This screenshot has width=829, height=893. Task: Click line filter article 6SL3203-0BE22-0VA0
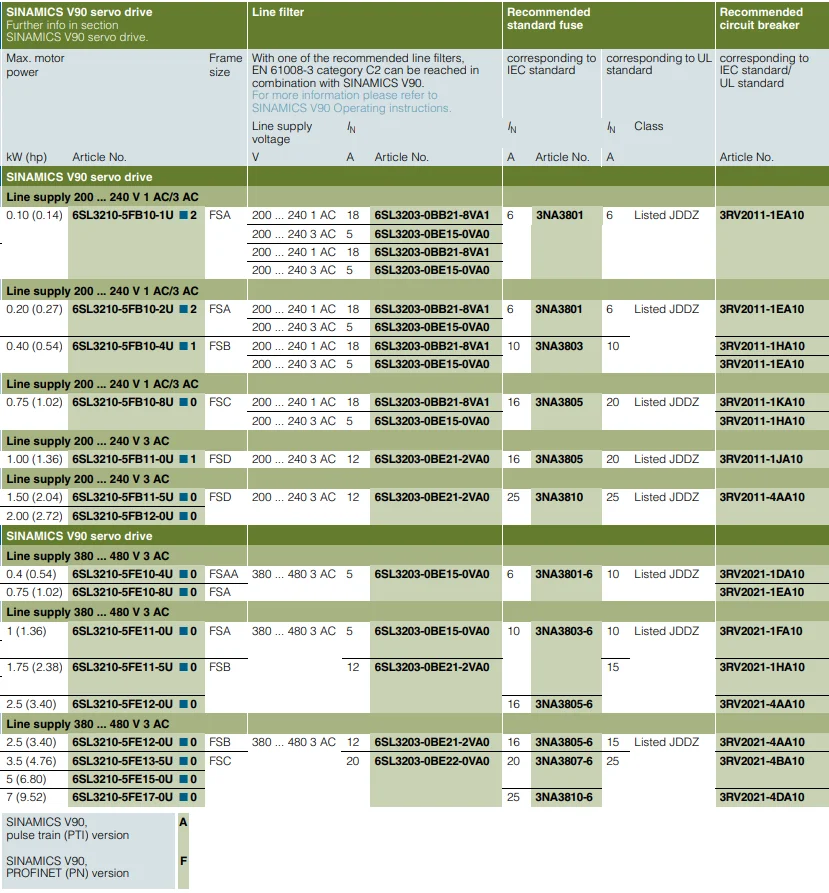point(432,761)
